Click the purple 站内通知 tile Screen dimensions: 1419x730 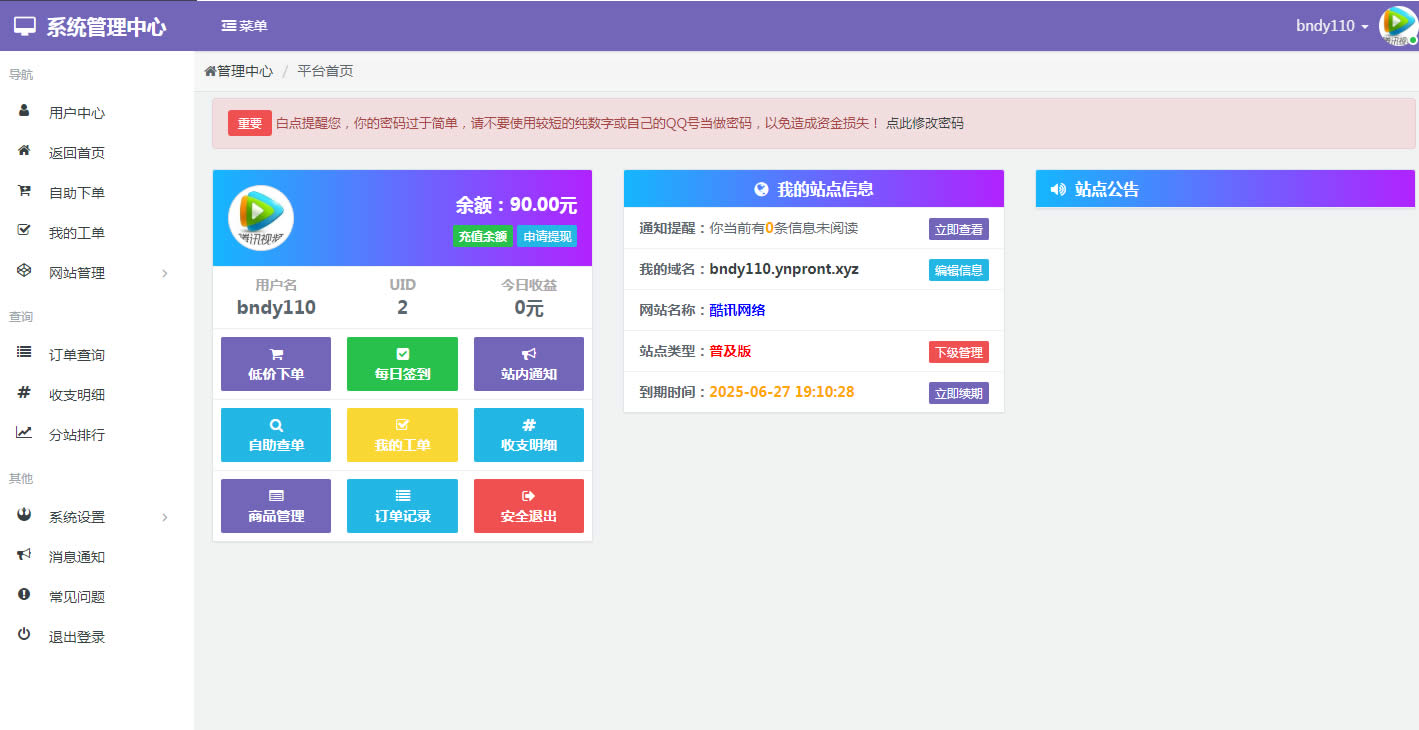[x=529, y=364]
